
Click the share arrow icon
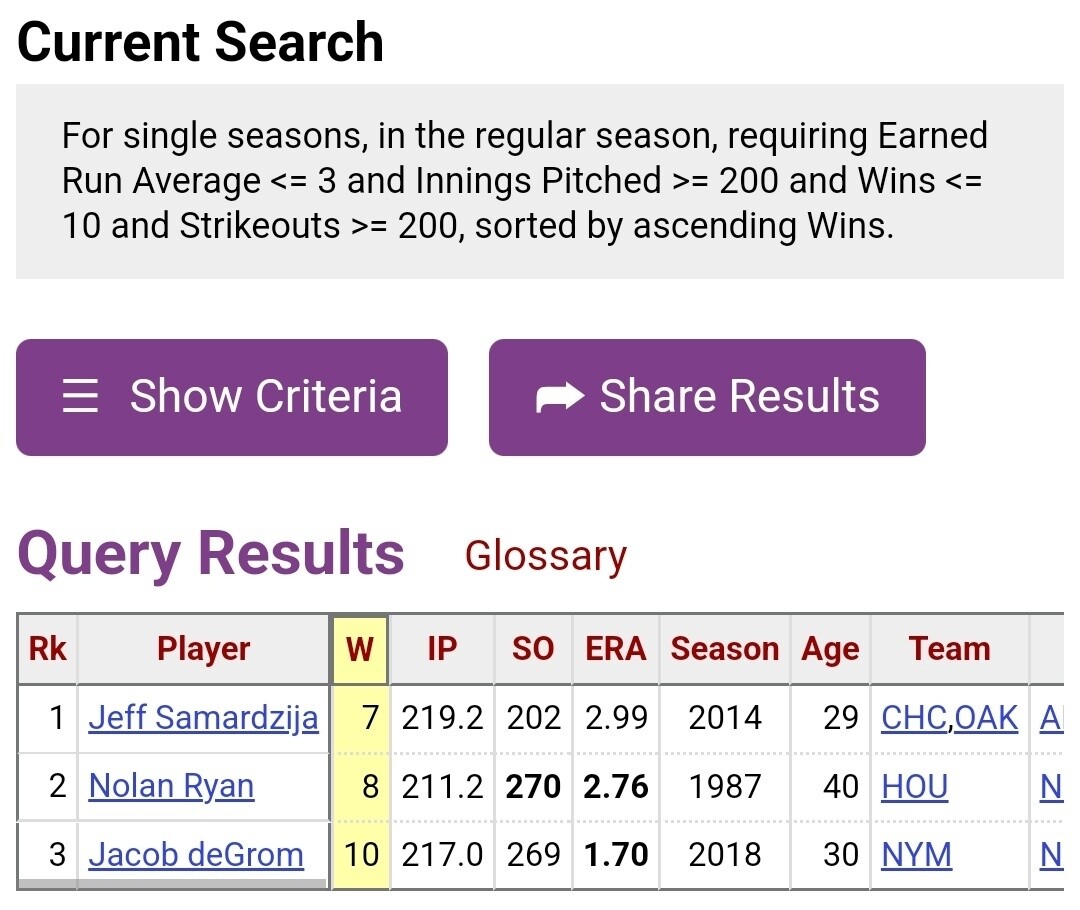click(560, 398)
